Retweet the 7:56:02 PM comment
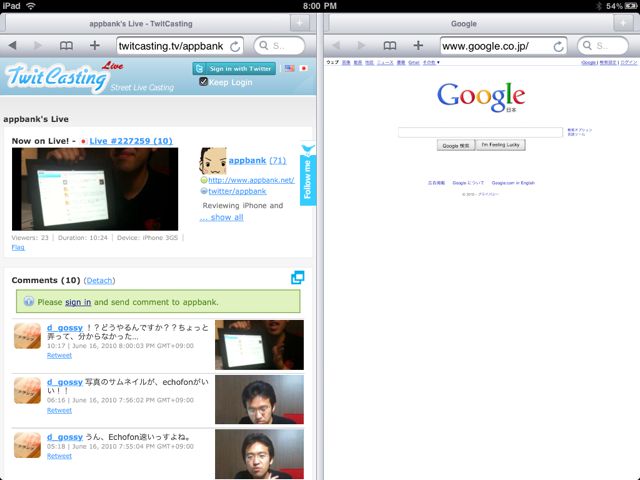The height and width of the screenshot is (480, 640). tap(59, 411)
